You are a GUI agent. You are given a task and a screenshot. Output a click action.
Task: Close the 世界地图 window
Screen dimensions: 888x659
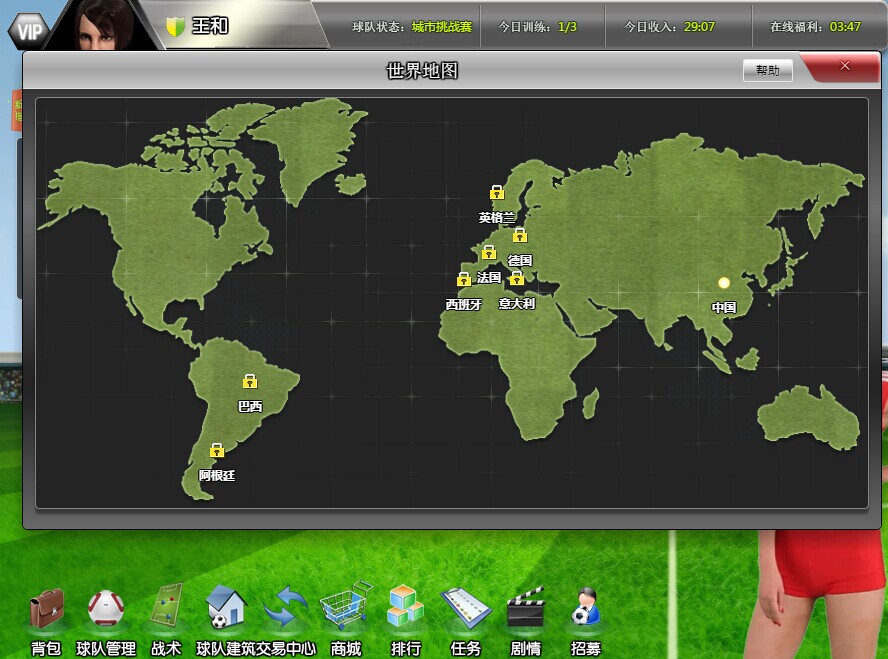[x=844, y=66]
